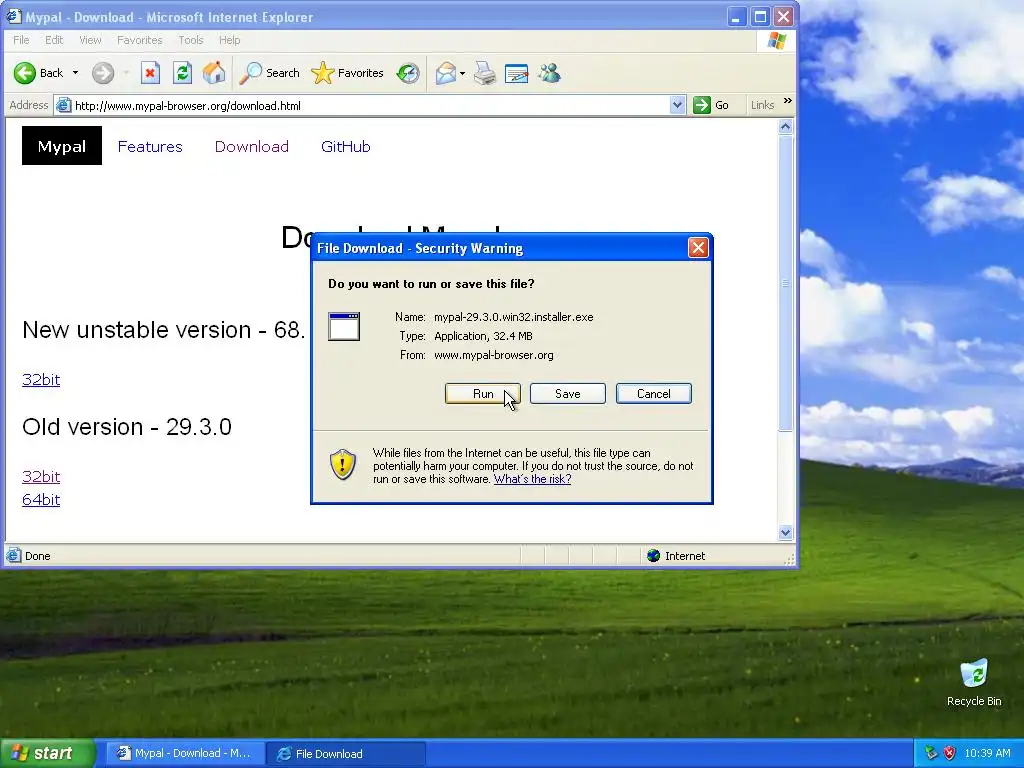The width and height of the screenshot is (1024, 768).
Task: Expand the address bar dropdown
Action: tap(677, 105)
